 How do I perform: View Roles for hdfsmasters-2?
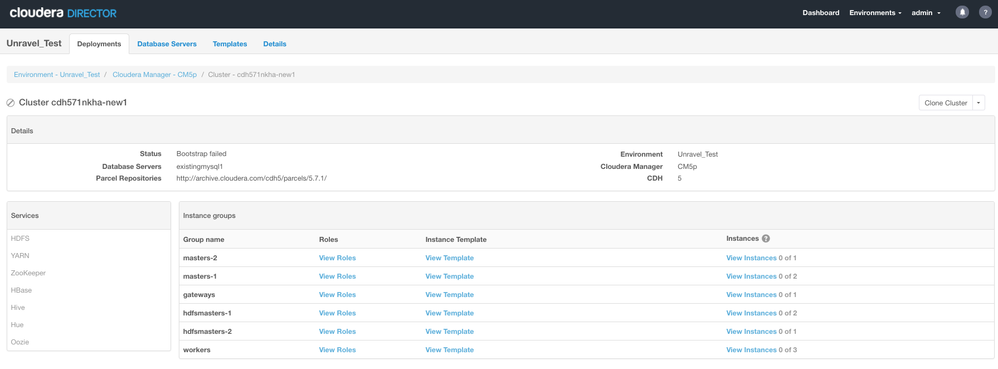coord(337,332)
